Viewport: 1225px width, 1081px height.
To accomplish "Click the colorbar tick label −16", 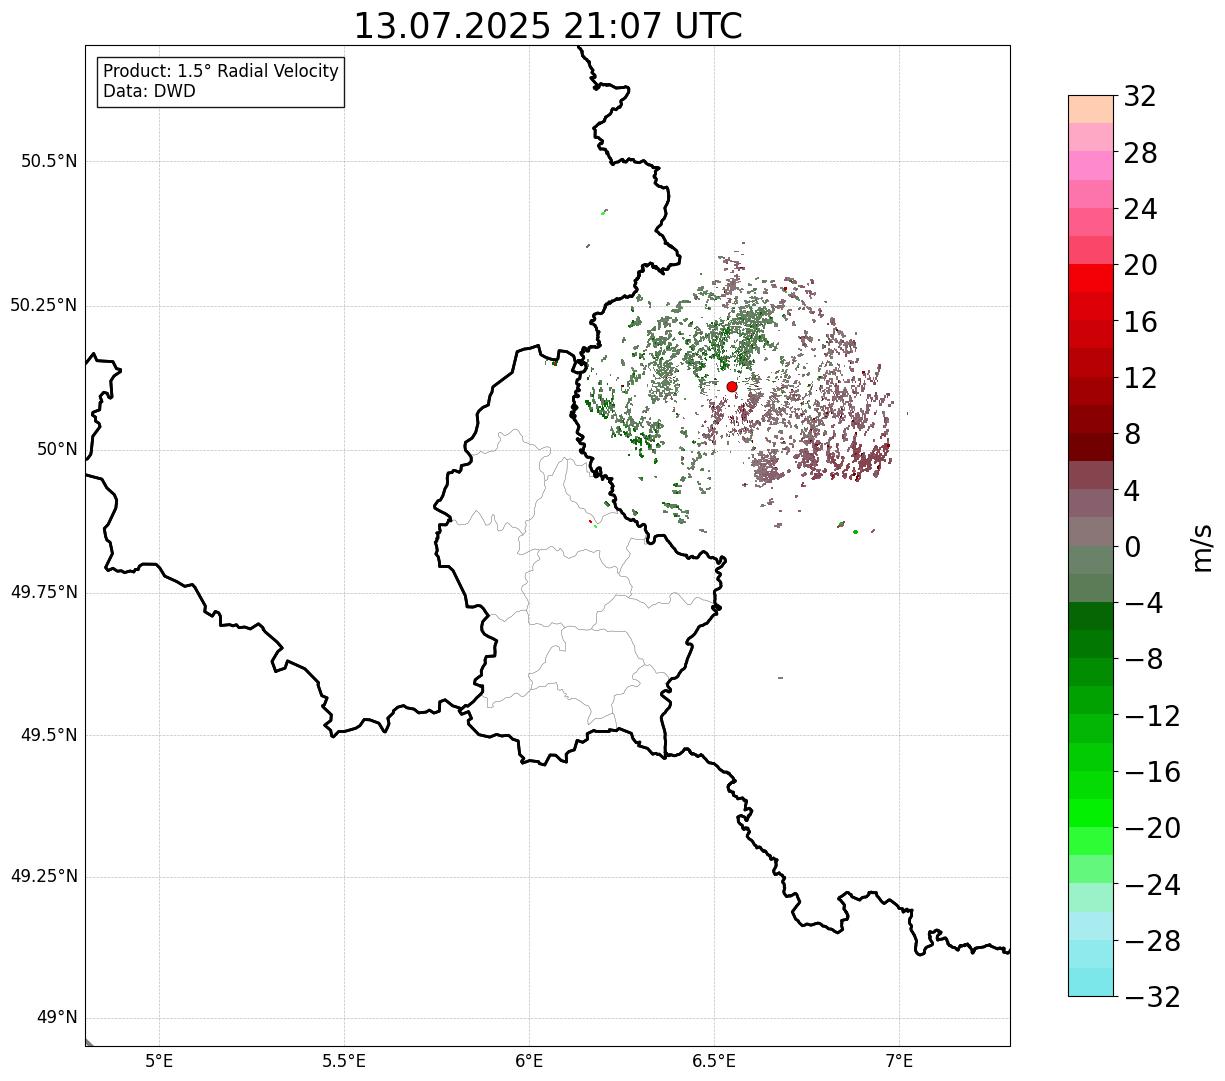I will click(1152, 772).
